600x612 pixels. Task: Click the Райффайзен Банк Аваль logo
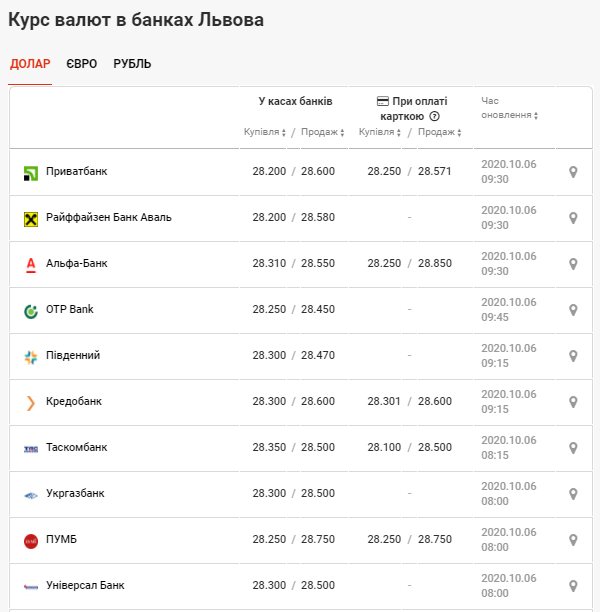point(30,218)
